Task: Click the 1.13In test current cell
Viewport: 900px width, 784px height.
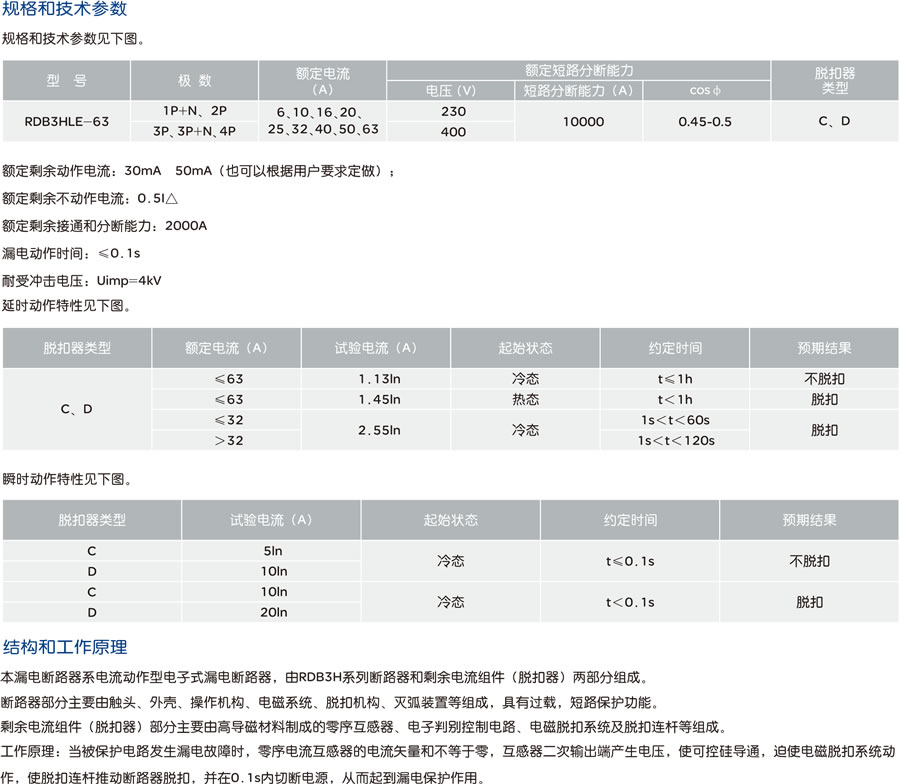Action: coord(379,379)
